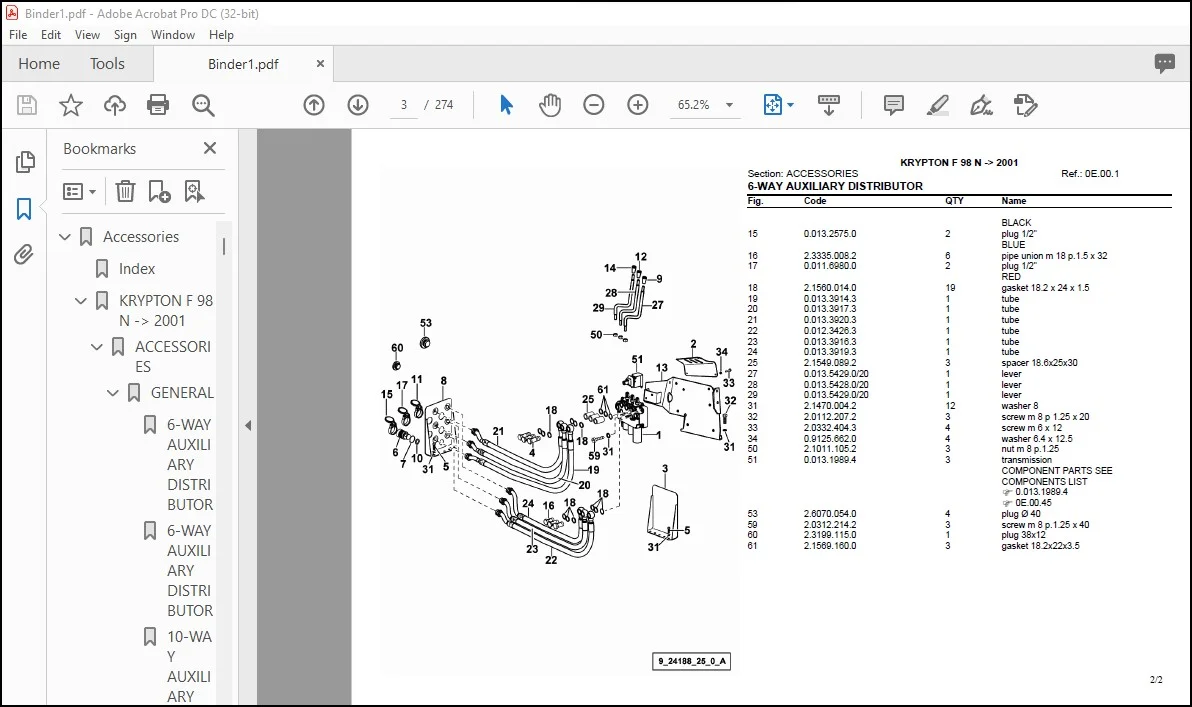1192x707 pixels.
Task: Activate the Hand pan tool
Action: click(x=550, y=105)
